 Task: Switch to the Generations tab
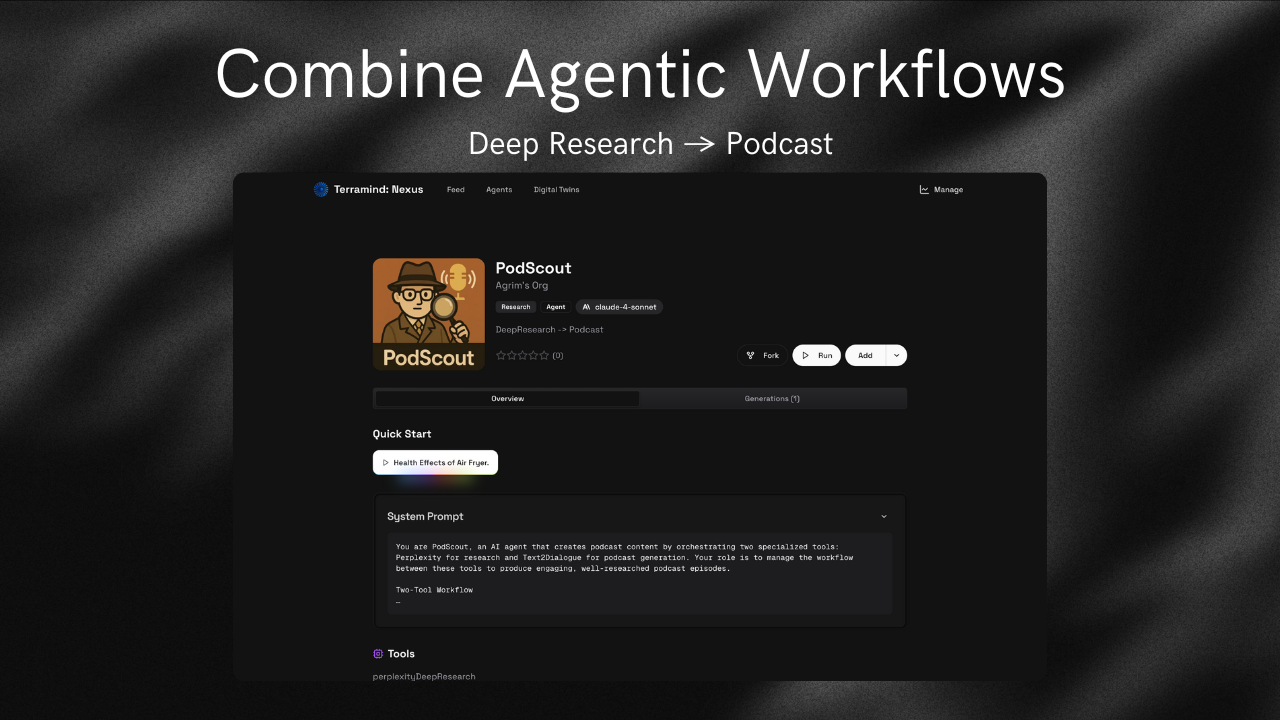click(772, 398)
